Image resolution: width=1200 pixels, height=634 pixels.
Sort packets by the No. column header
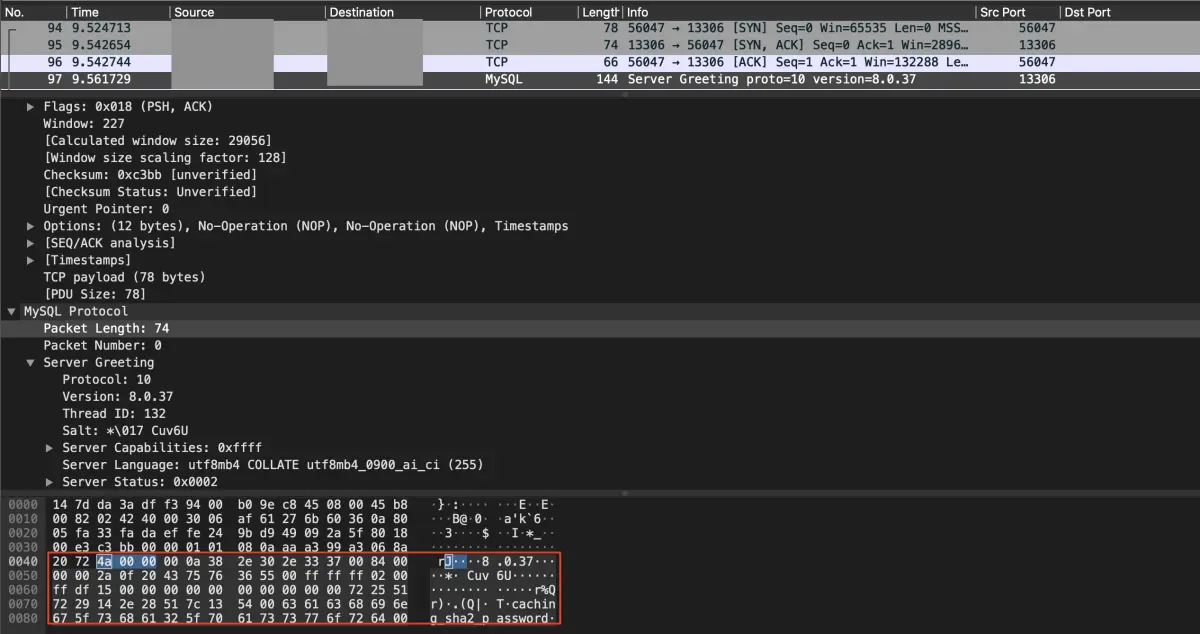[34, 12]
